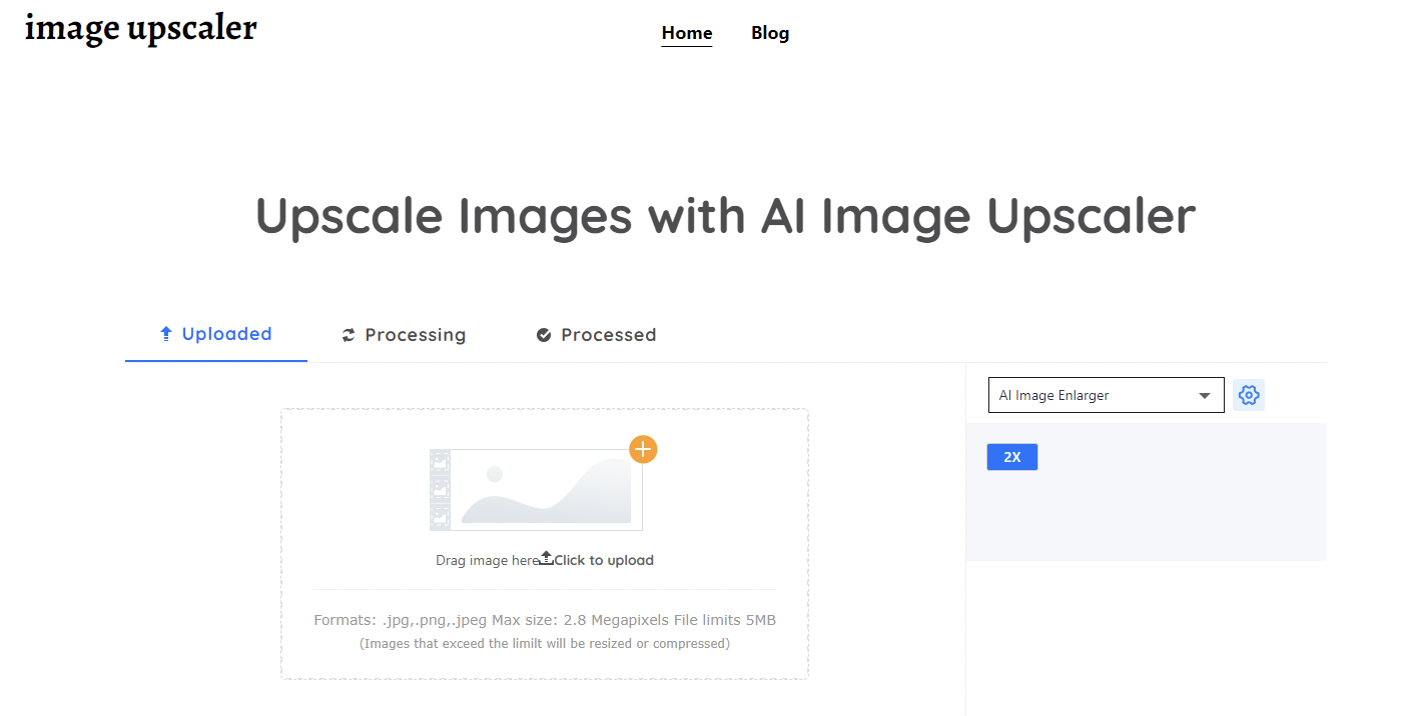The width and height of the screenshot is (1406, 716).
Task: Go to the Home navigation link
Action: [x=687, y=33]
